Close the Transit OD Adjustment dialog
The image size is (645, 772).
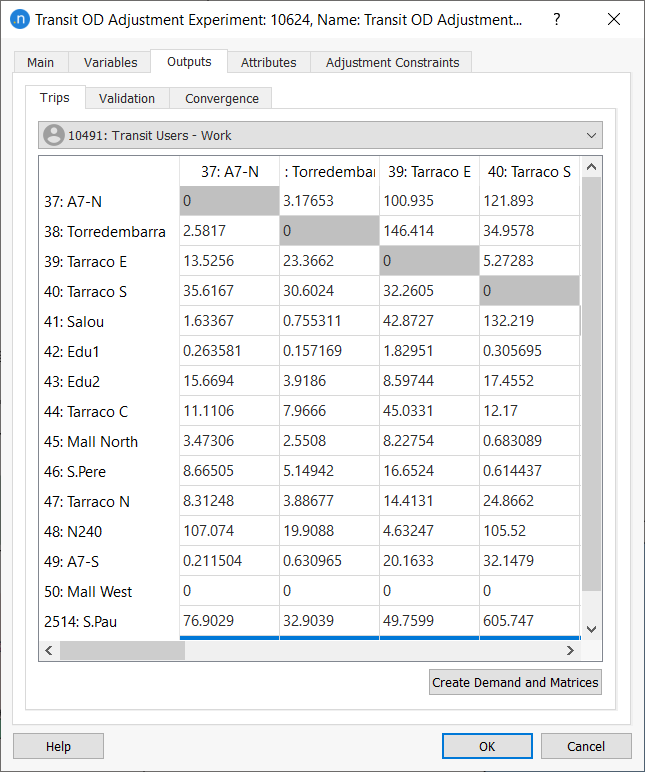click(613, 20)
